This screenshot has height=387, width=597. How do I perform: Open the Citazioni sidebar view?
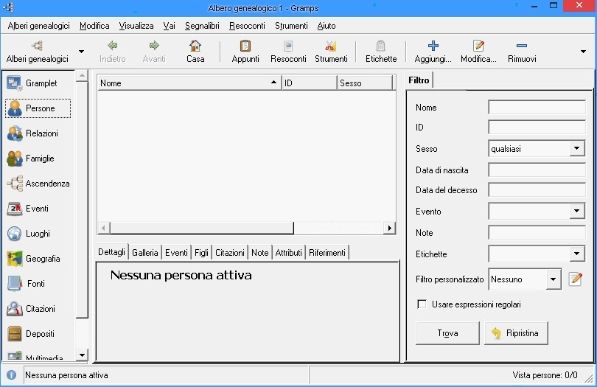coord(32,309)
